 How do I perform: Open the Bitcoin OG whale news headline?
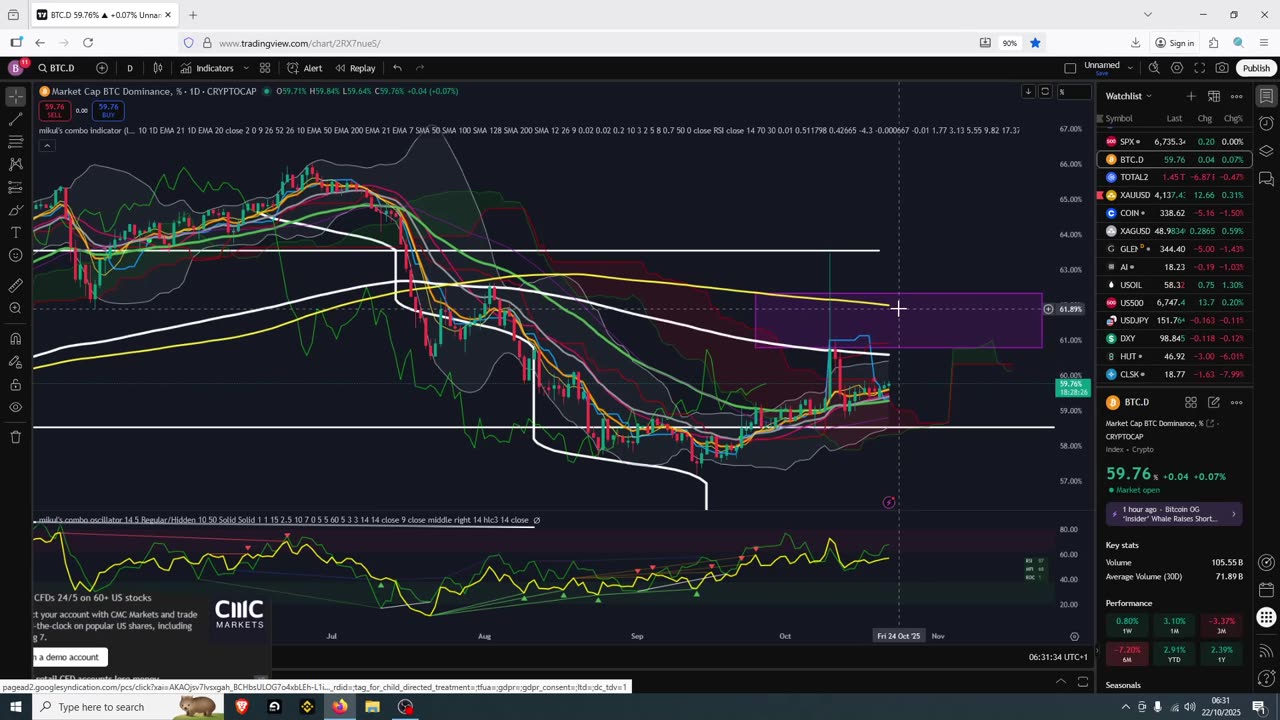point(1174,514)
